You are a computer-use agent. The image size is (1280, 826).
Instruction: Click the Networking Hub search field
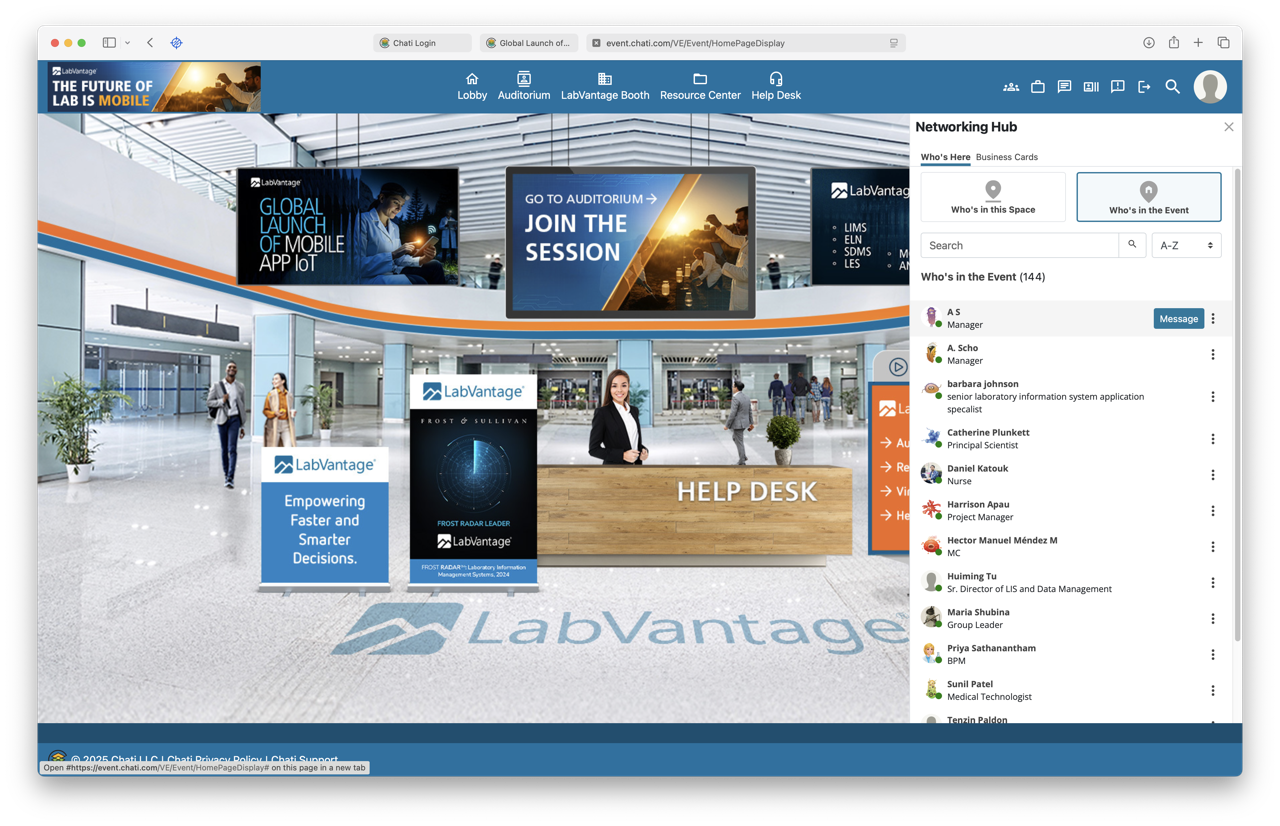(x=1018, y=245)
